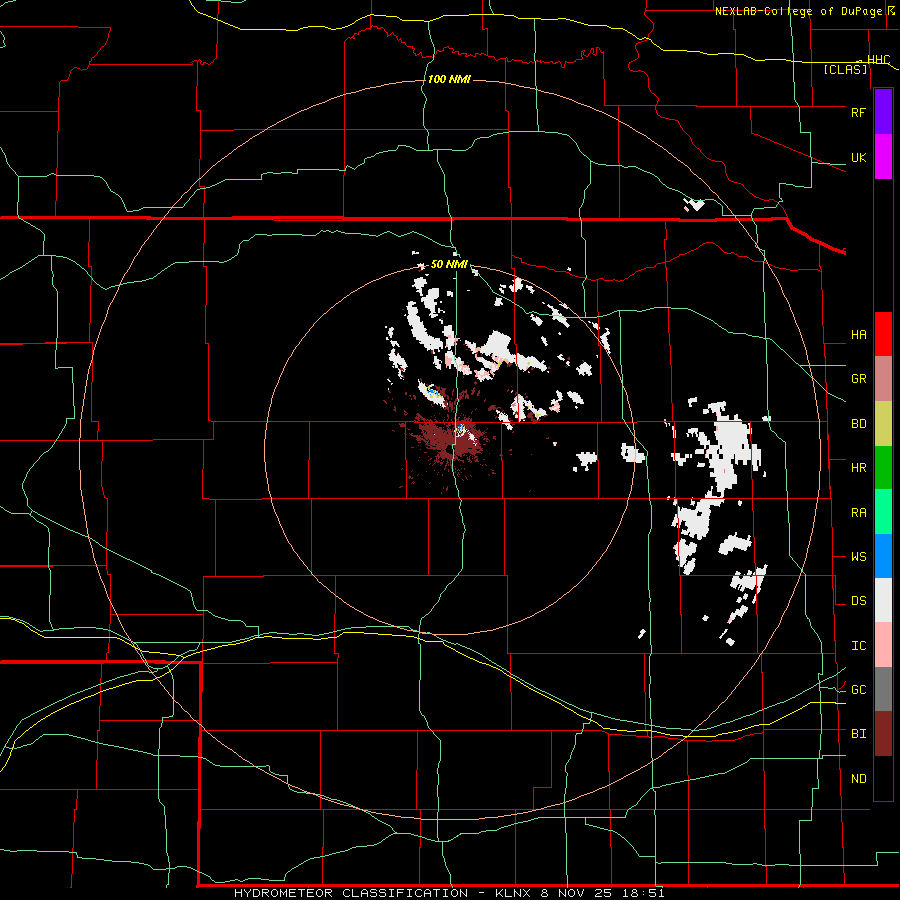Click the BI brown legend swatch
900x900 pixels.
point(883,734)
